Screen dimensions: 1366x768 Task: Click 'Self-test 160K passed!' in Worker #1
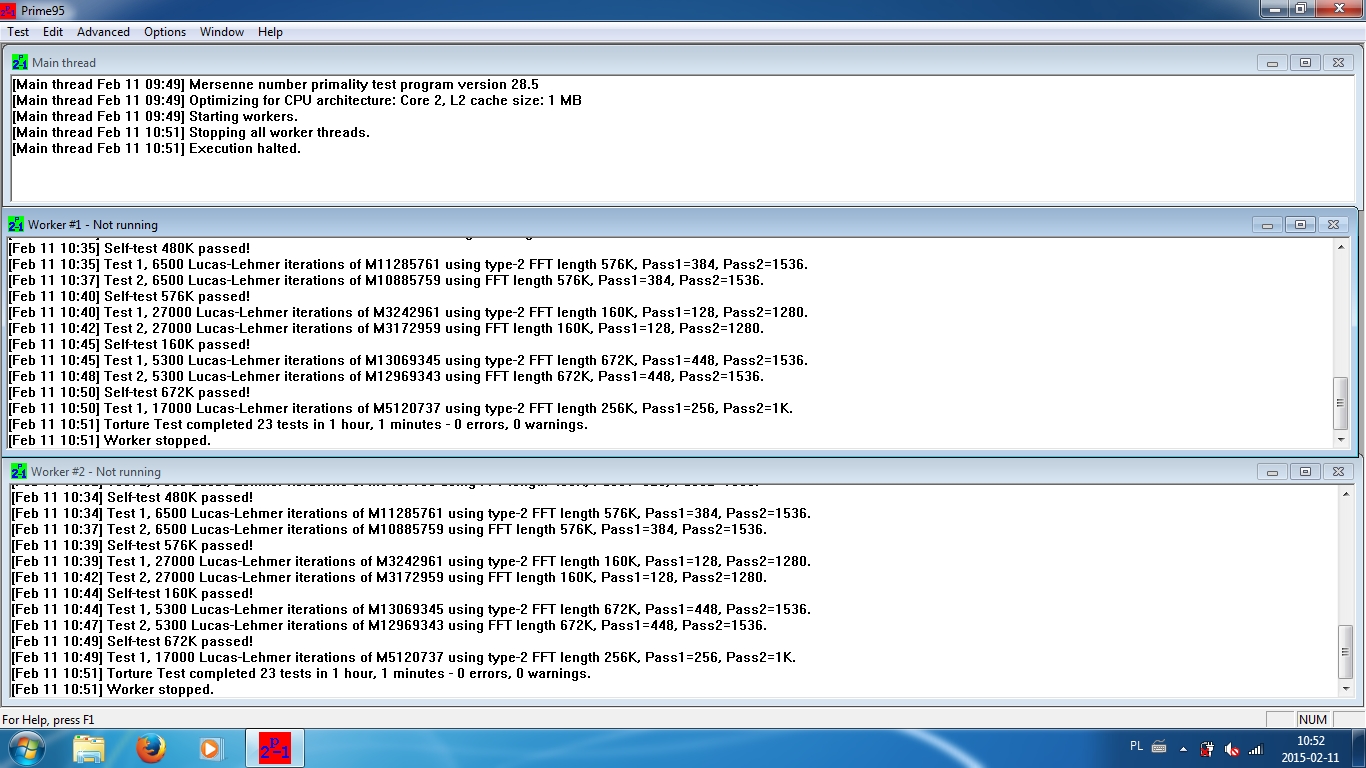[x=129, y=345]
